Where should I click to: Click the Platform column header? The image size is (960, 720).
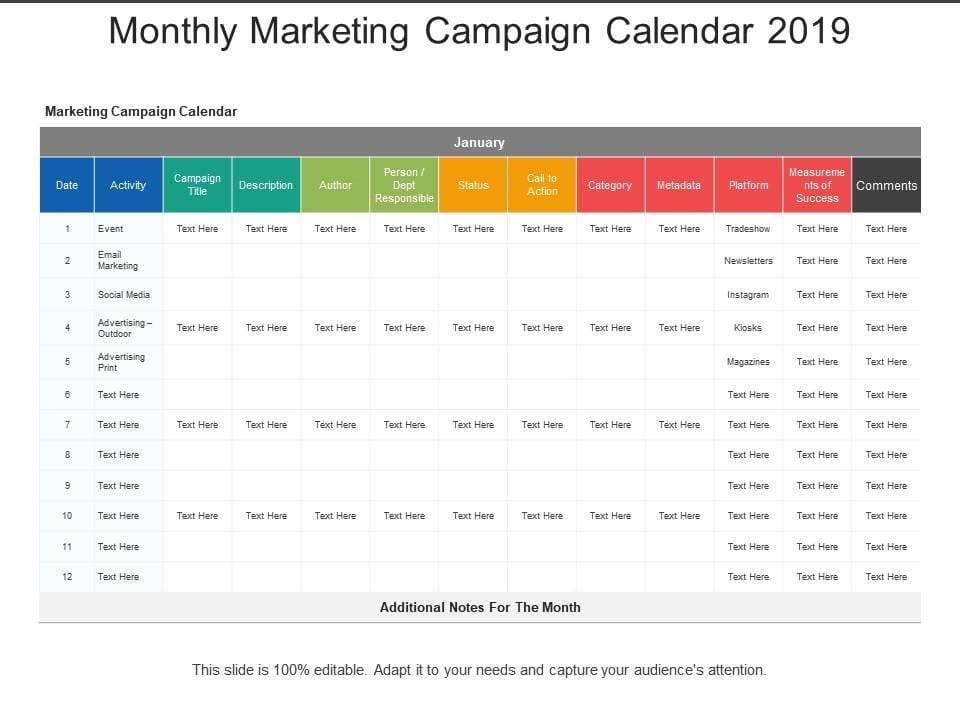748,185
